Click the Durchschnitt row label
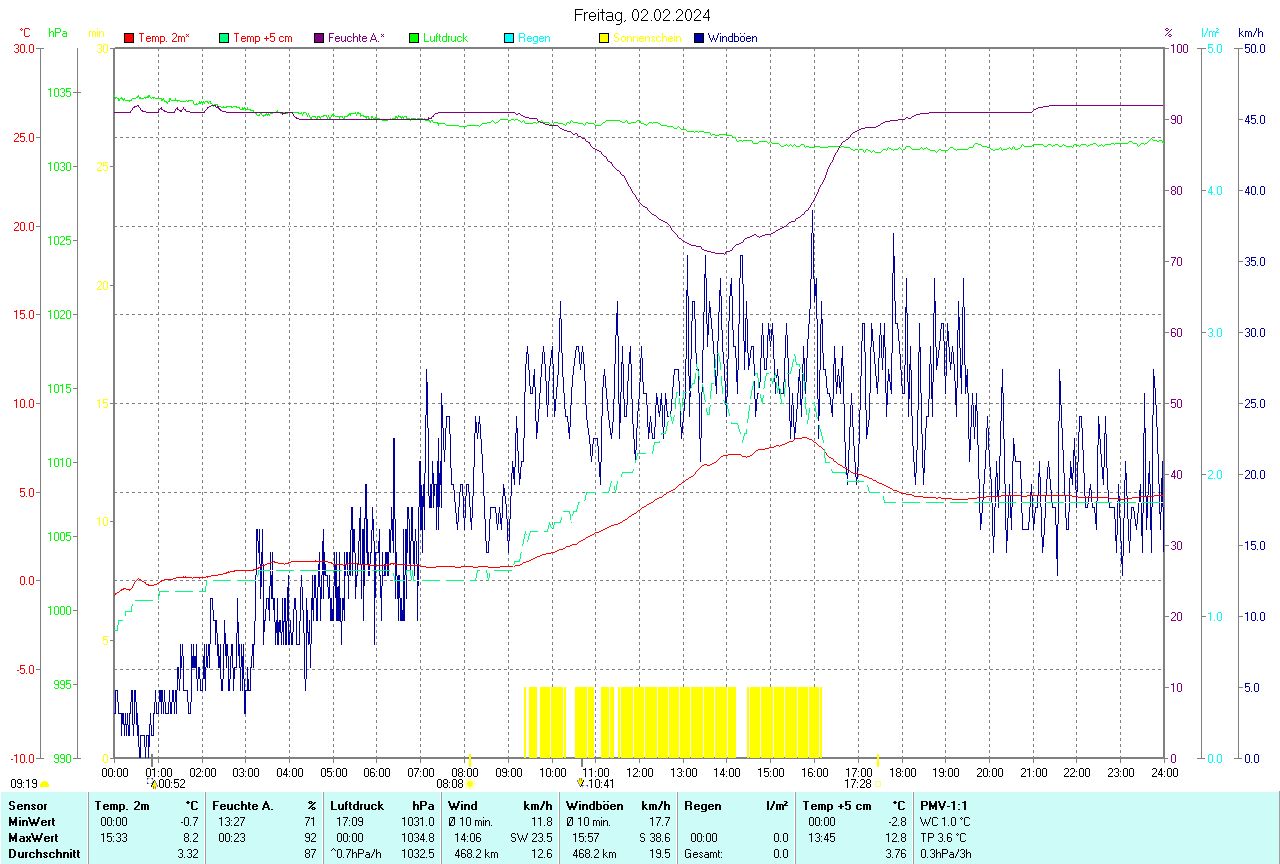Image resolution: width=1280 pixels, height=864 pixels. (44, 854)
